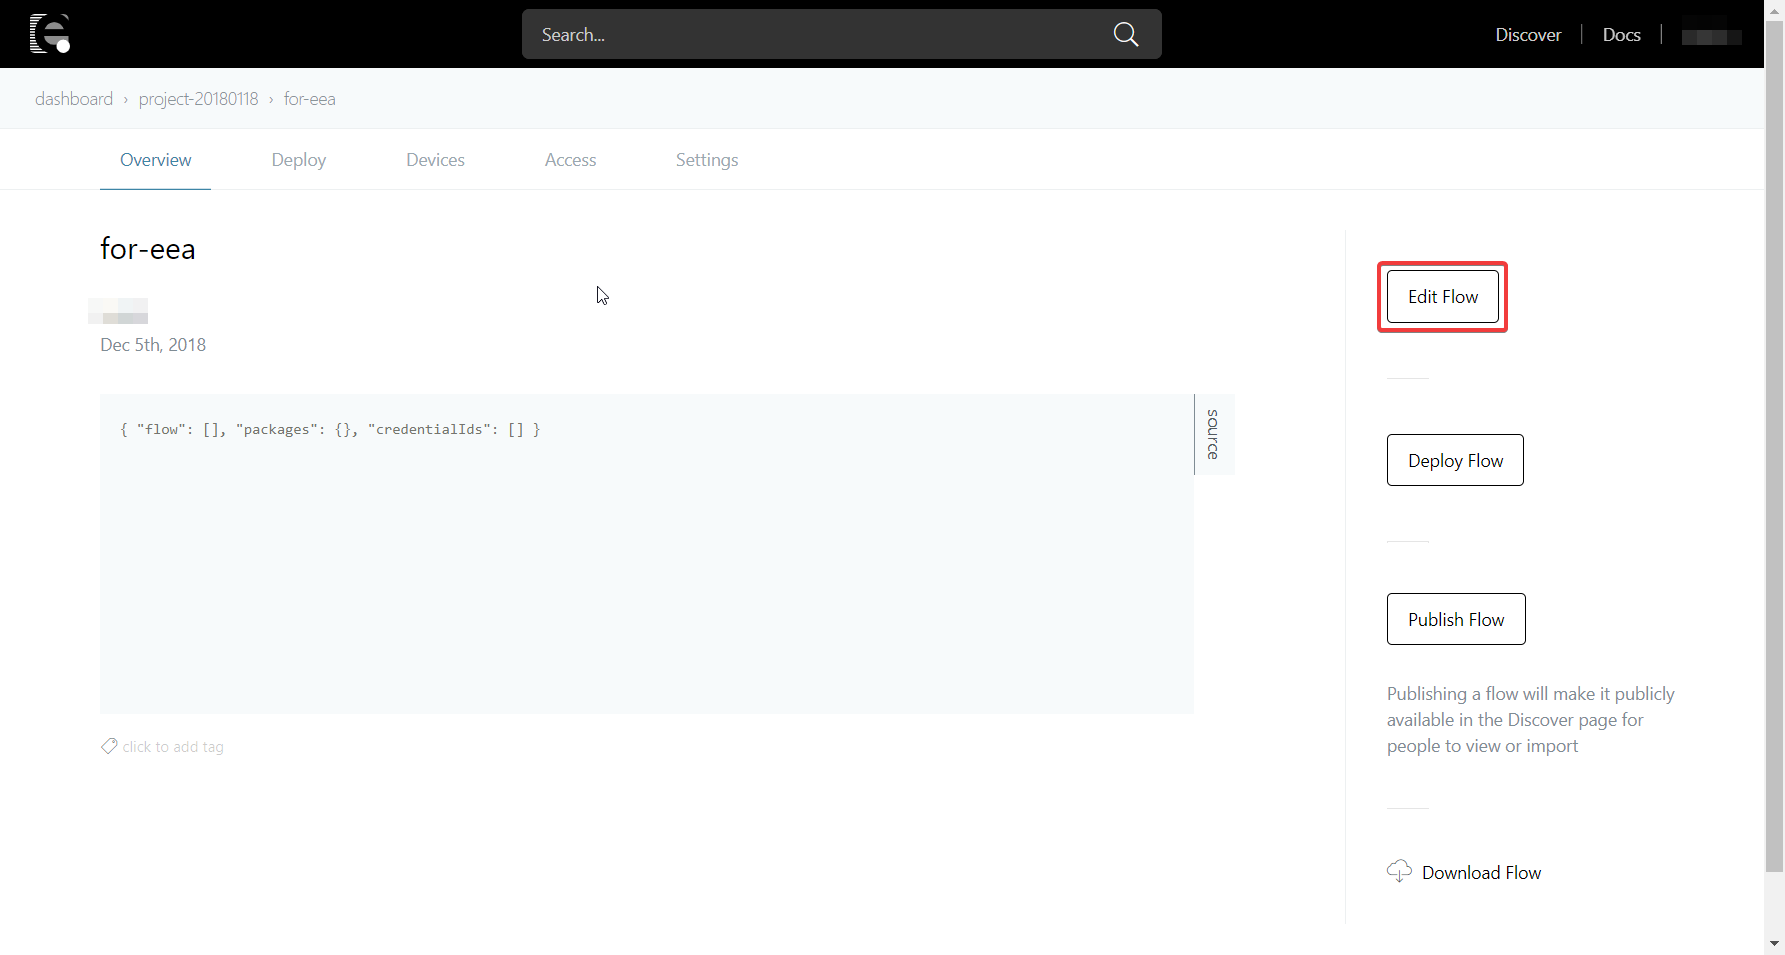
Task: Click the Download Flow cloud icon
Action: pyautogui.click(x=1399, y=871)
